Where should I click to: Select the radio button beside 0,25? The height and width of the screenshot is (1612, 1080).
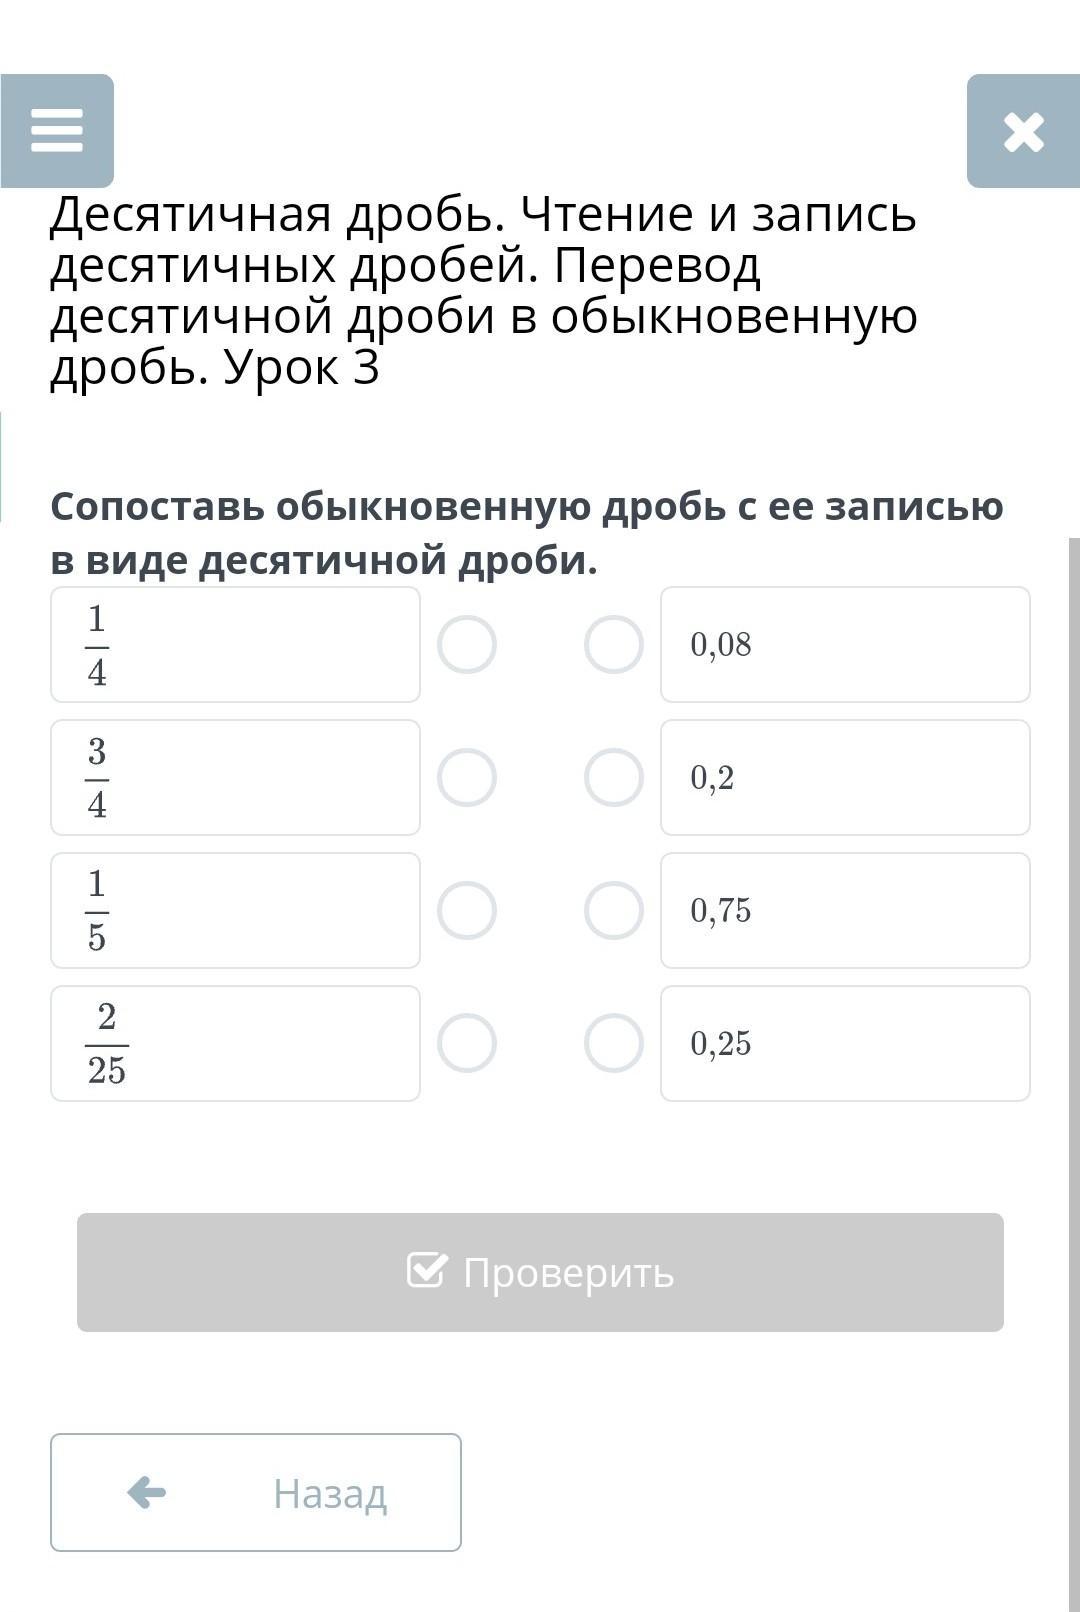[613, 1043]
